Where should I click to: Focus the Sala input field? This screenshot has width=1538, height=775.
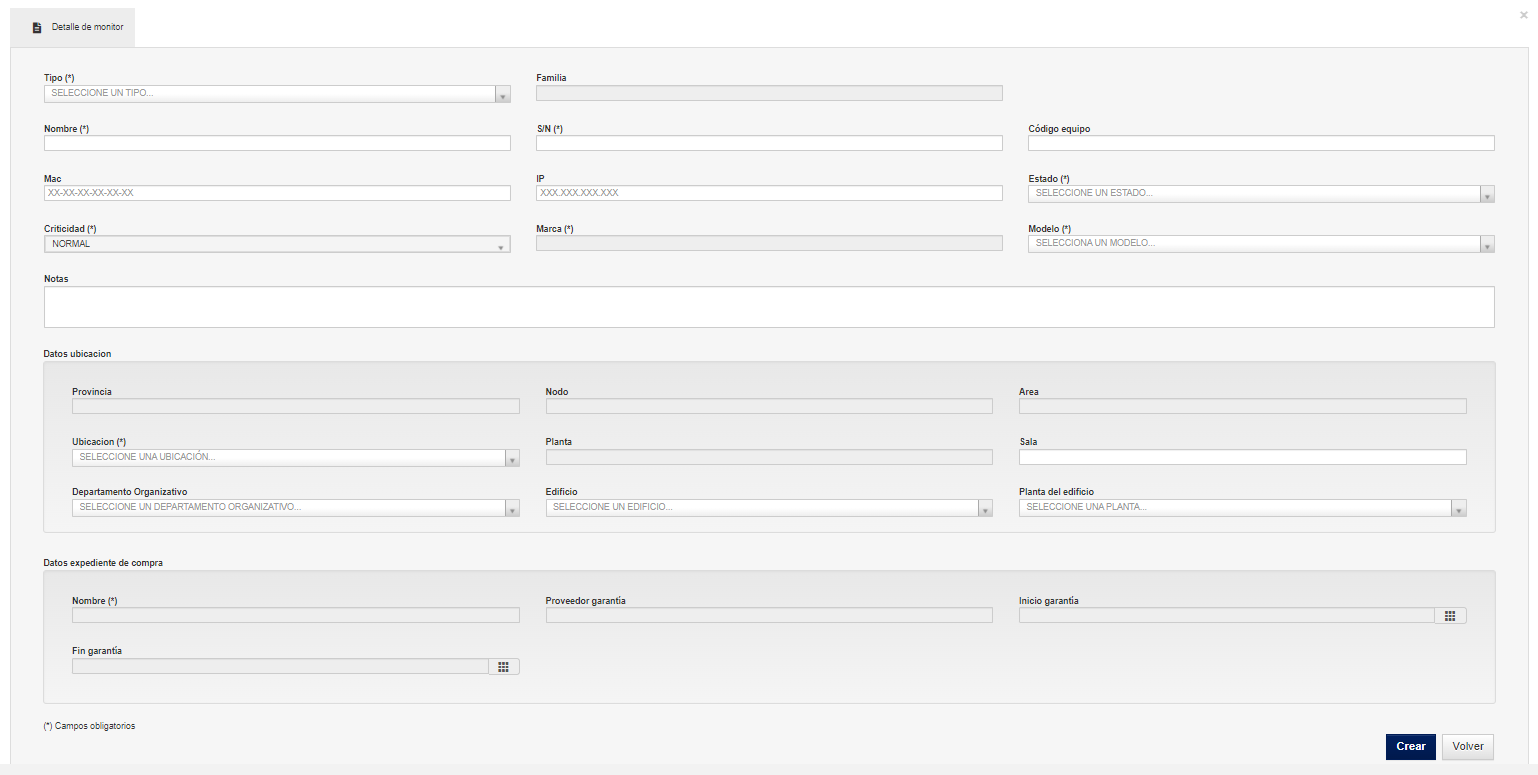(x=1243, y=457)
